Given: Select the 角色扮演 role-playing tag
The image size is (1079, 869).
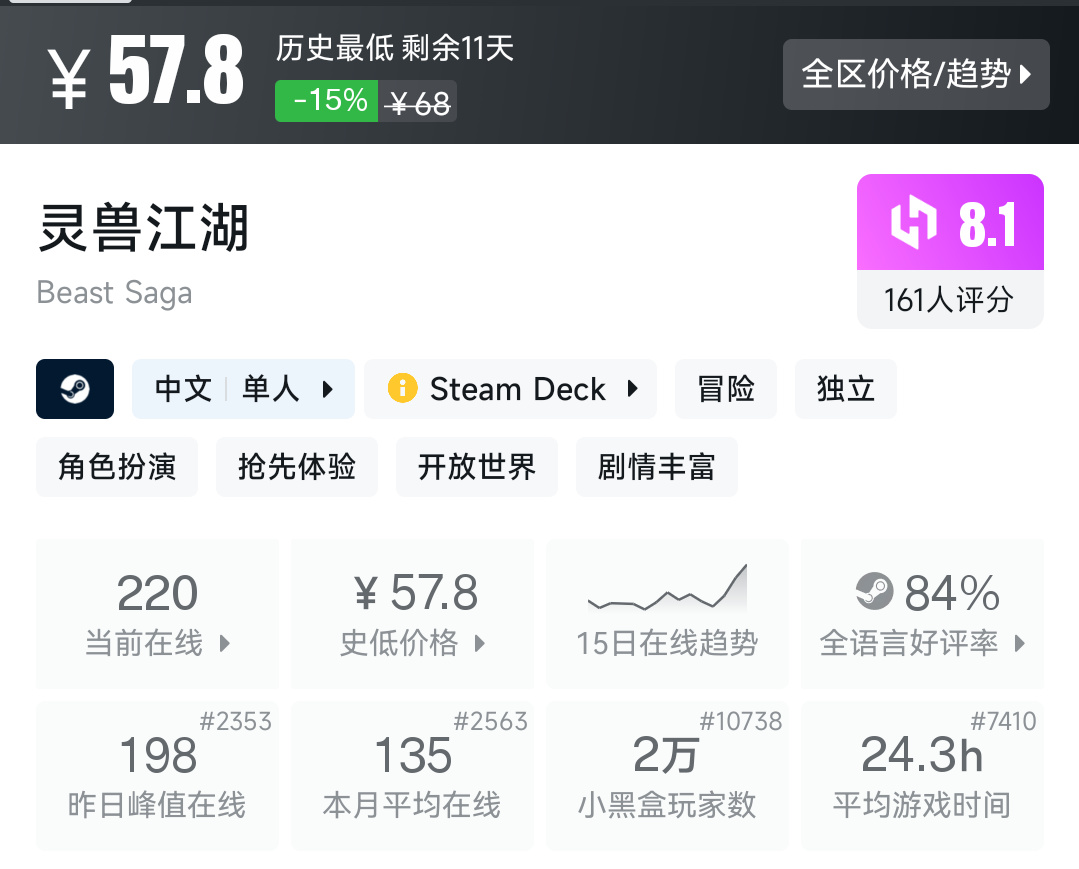Looking at the screenshot, I should click(x=117, y=467).
